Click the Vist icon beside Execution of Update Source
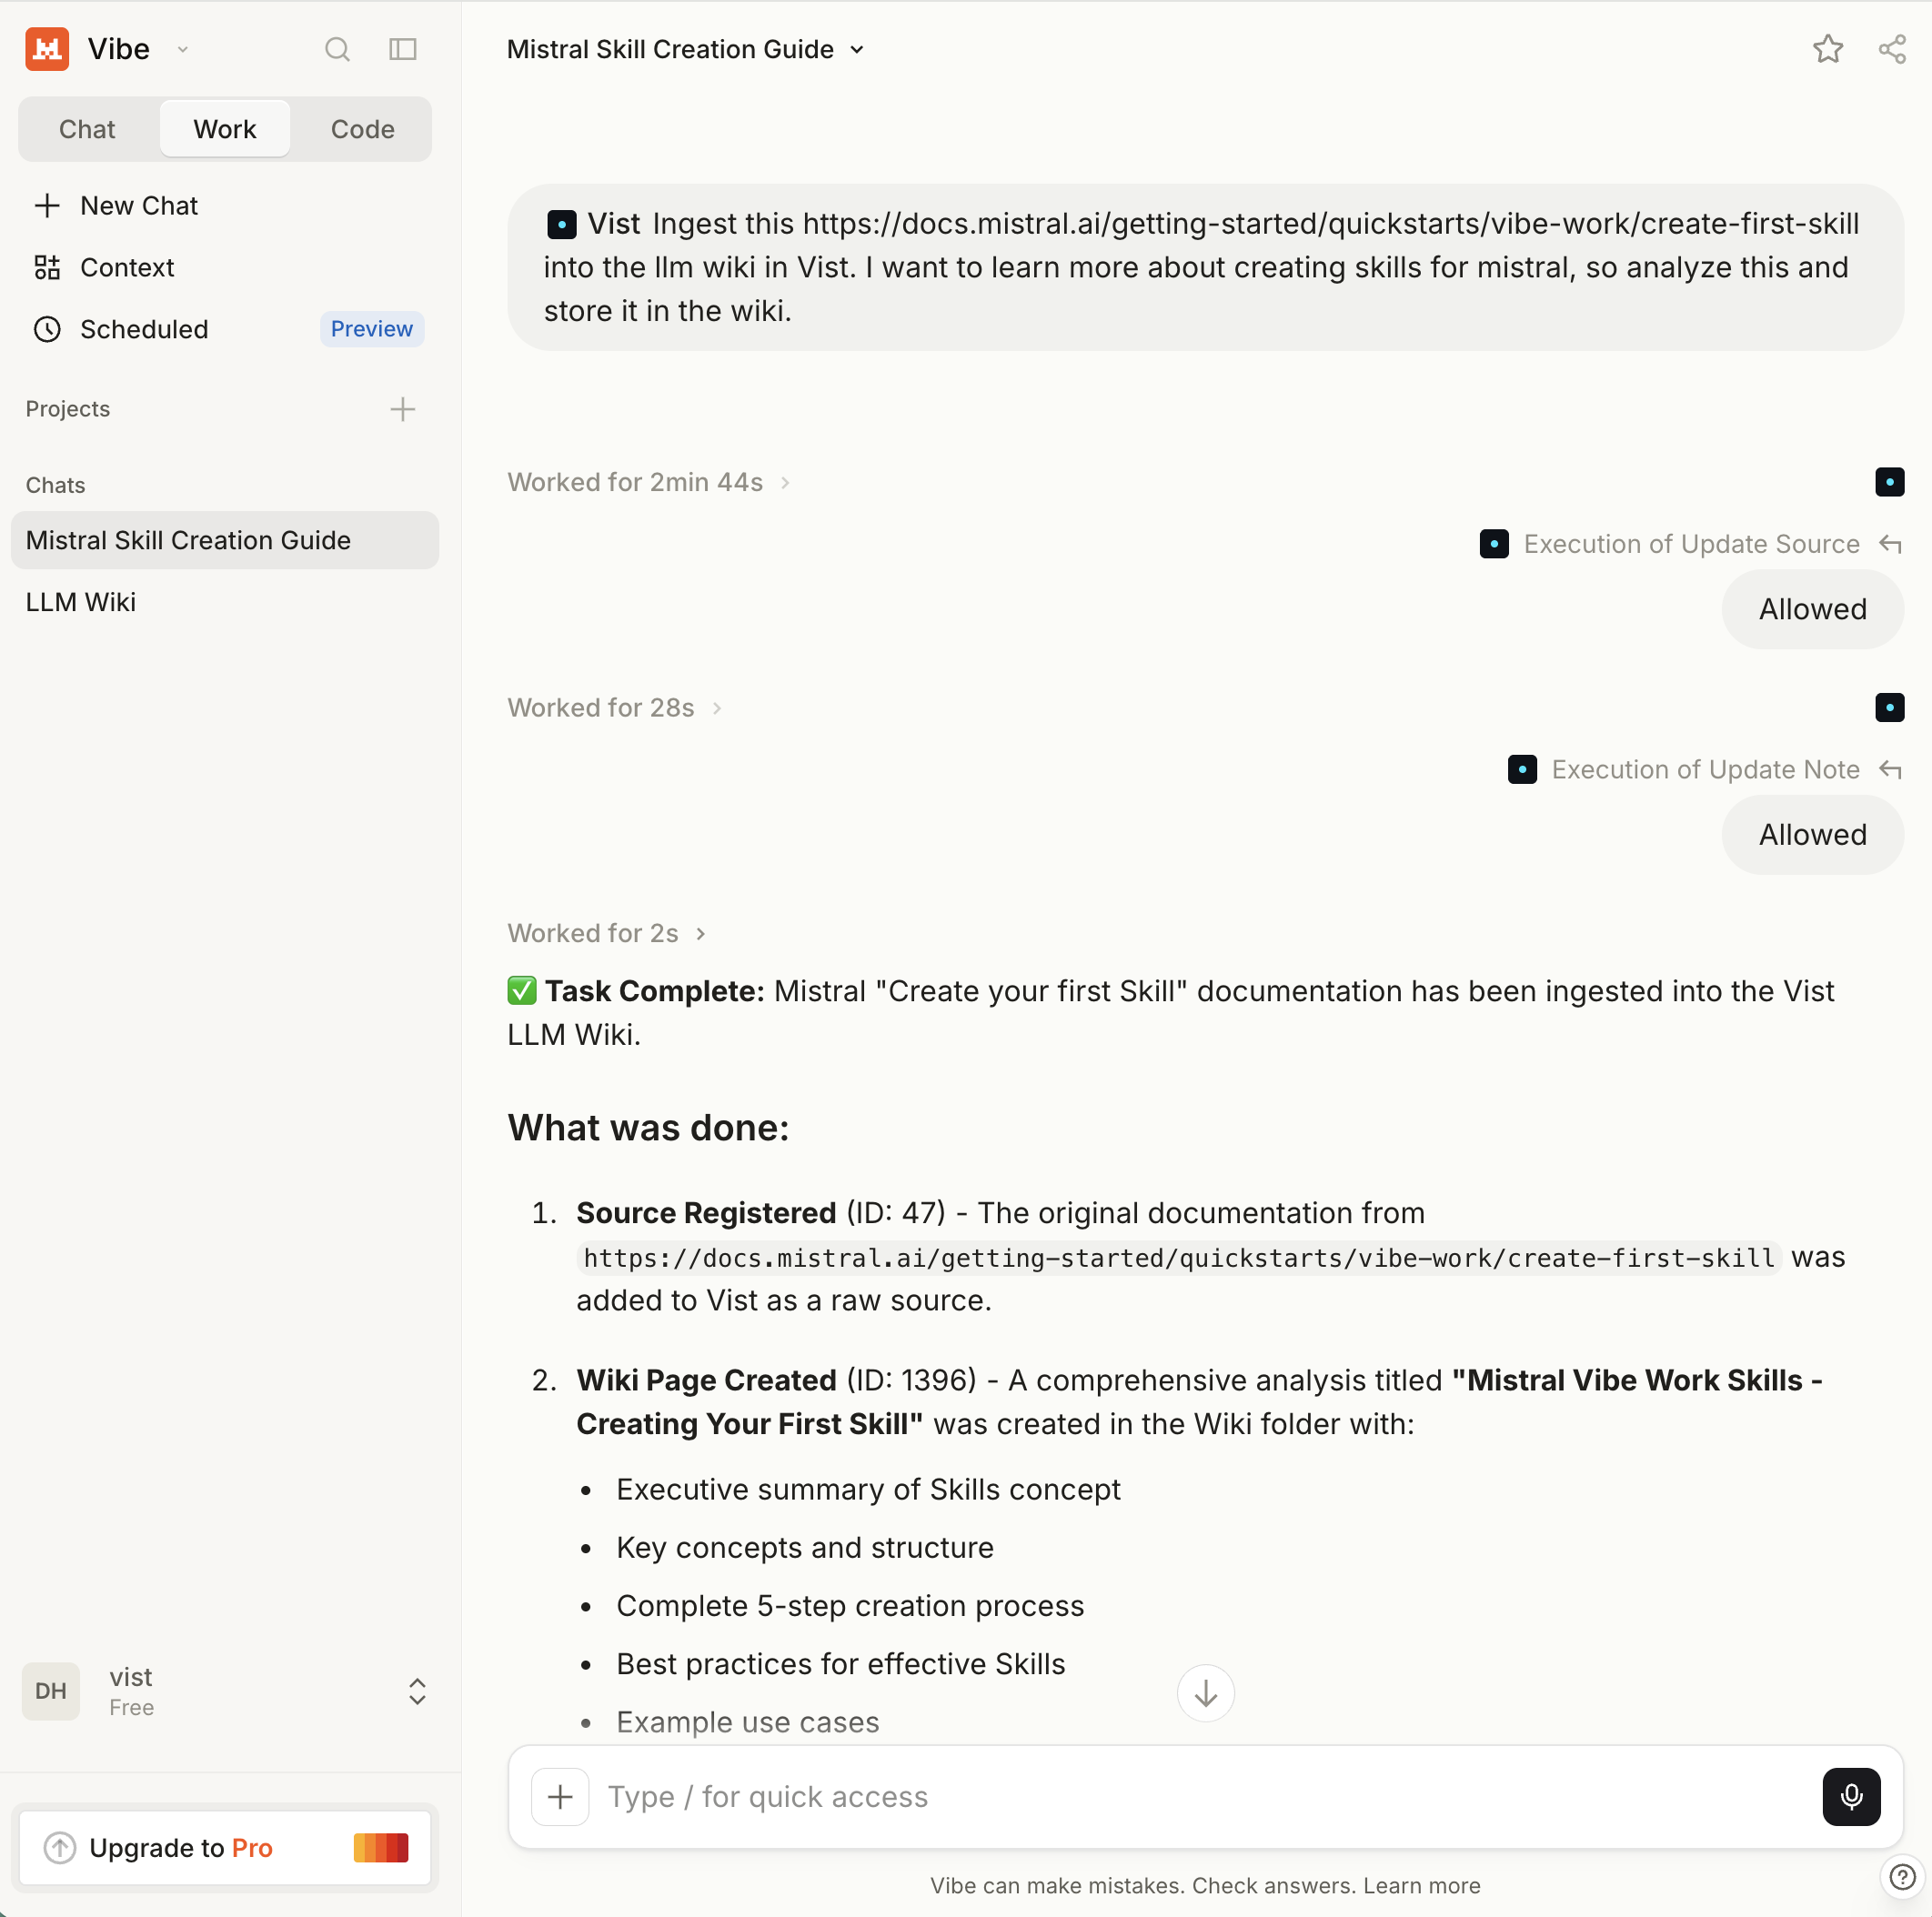Screen dimensions: 1932x1917 tap(1494, 544)
